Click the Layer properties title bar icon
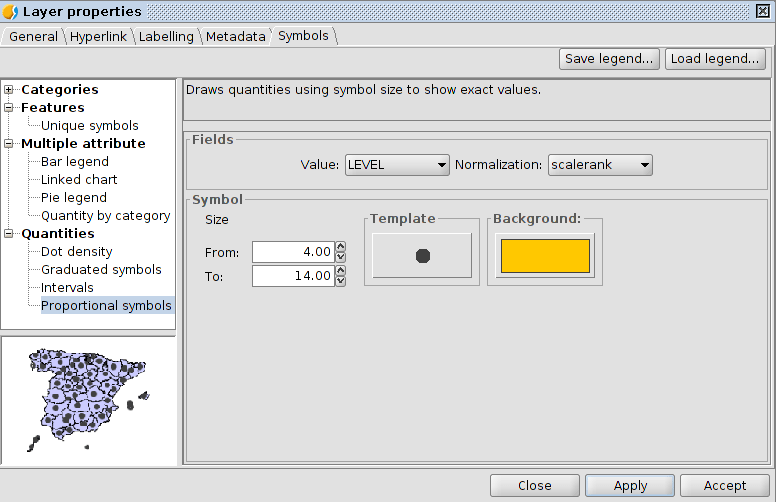This screenshot has height=502, width=776. coord(11,12)
